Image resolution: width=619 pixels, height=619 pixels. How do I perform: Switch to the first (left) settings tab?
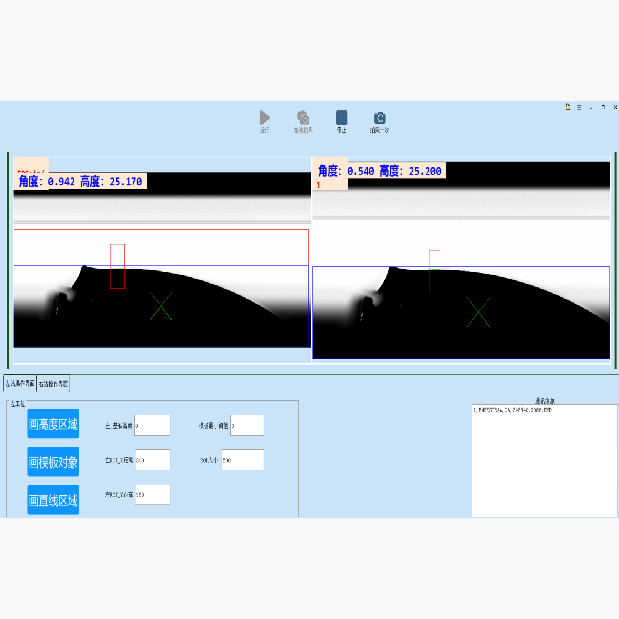click(x=20, y=383)
